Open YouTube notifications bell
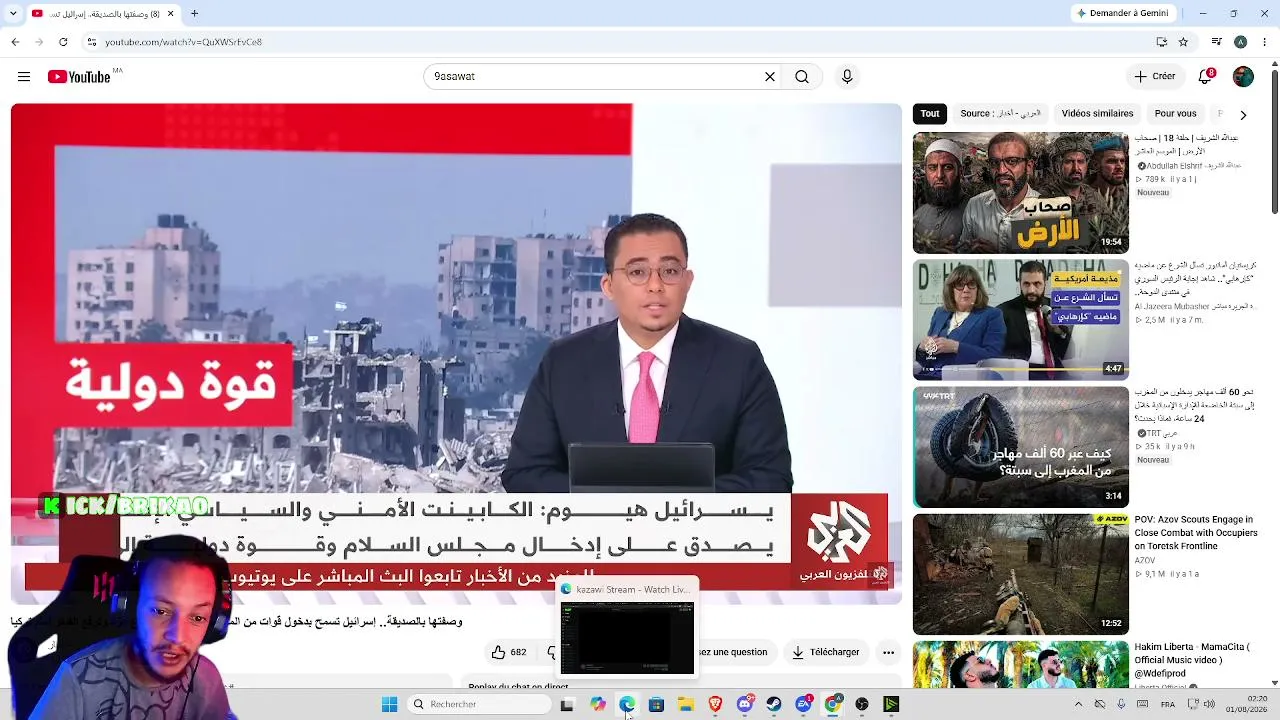Image resolution: width=1280 pixels, height=720 pixels. (1206, 77)
